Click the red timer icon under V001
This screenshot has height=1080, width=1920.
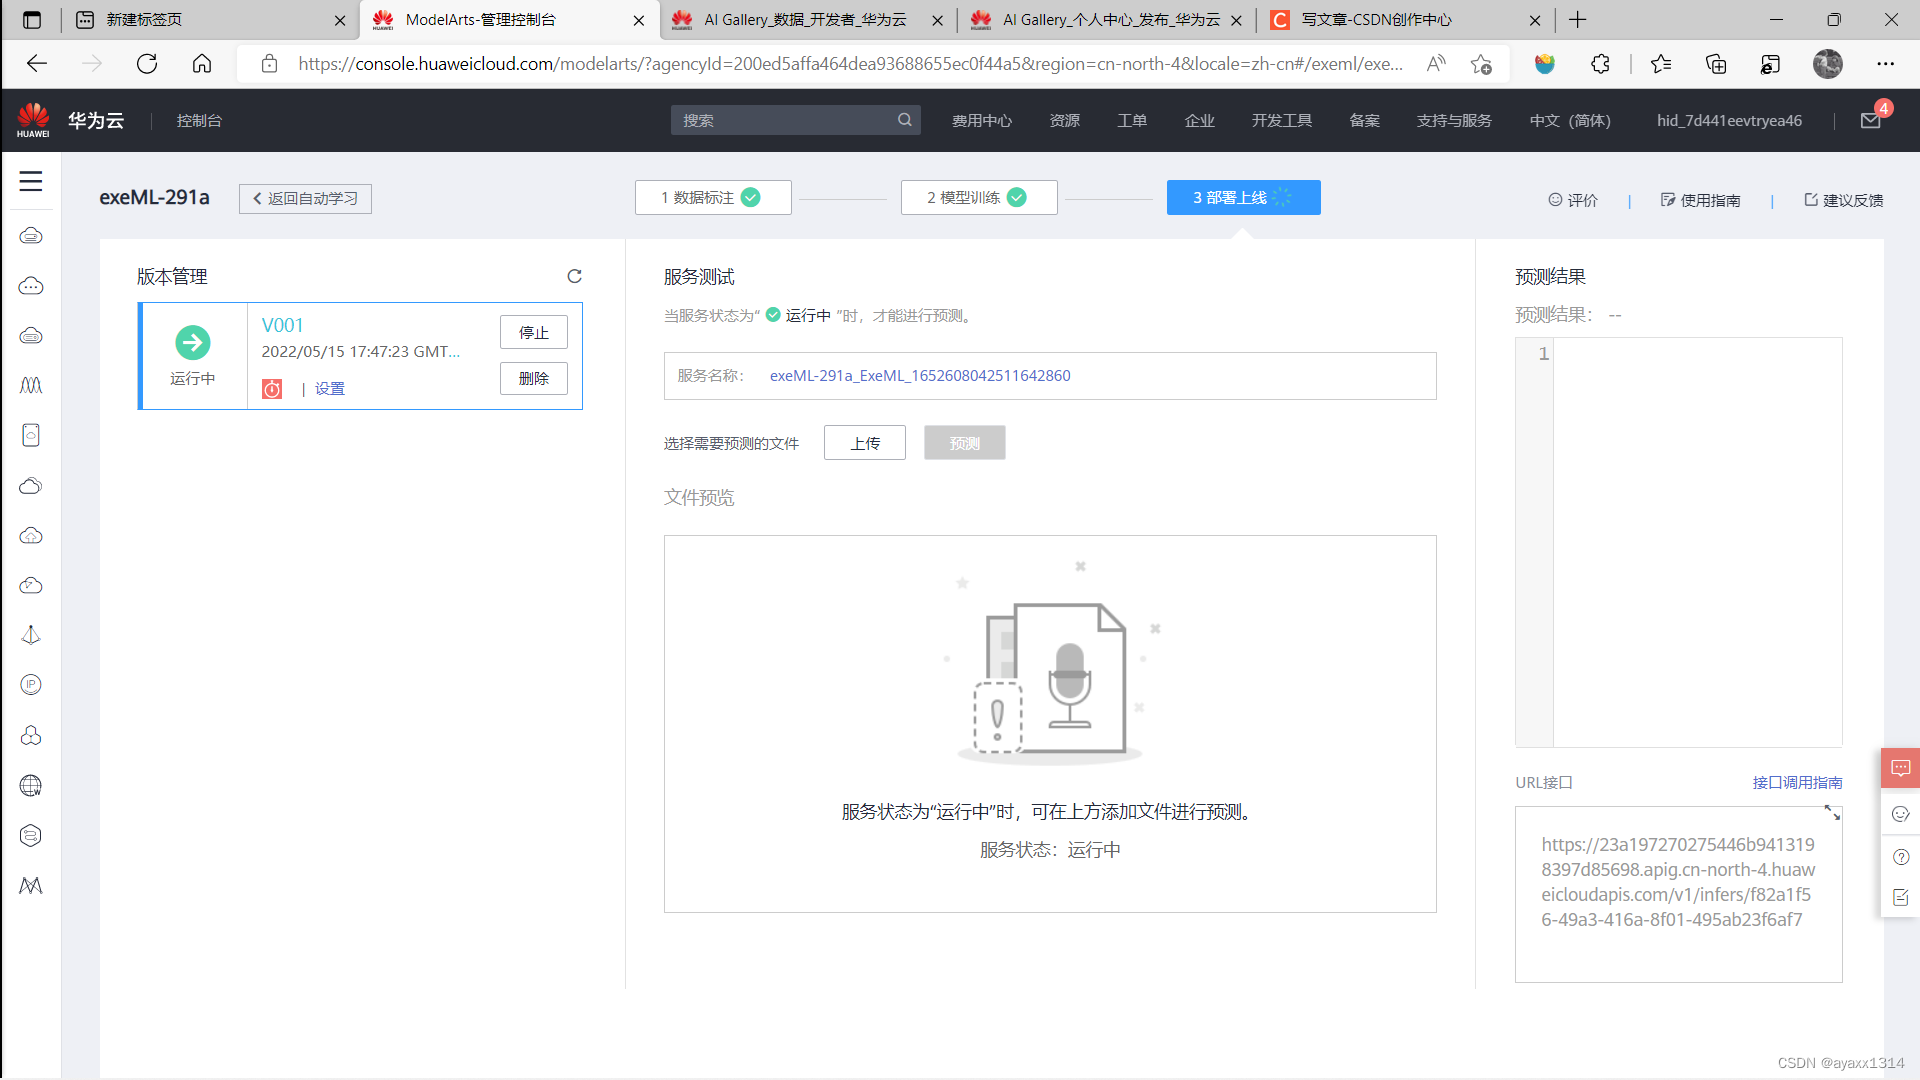tap(272, 389)
